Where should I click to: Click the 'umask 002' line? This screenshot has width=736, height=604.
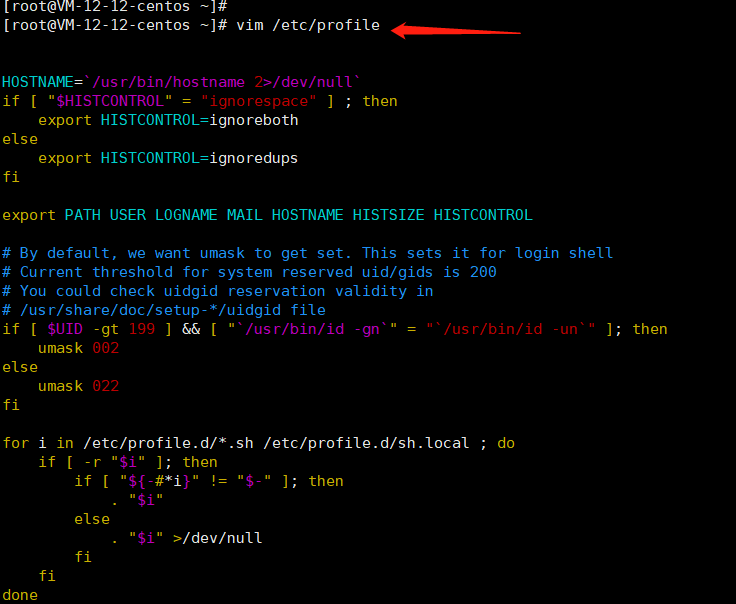point(78,348)
